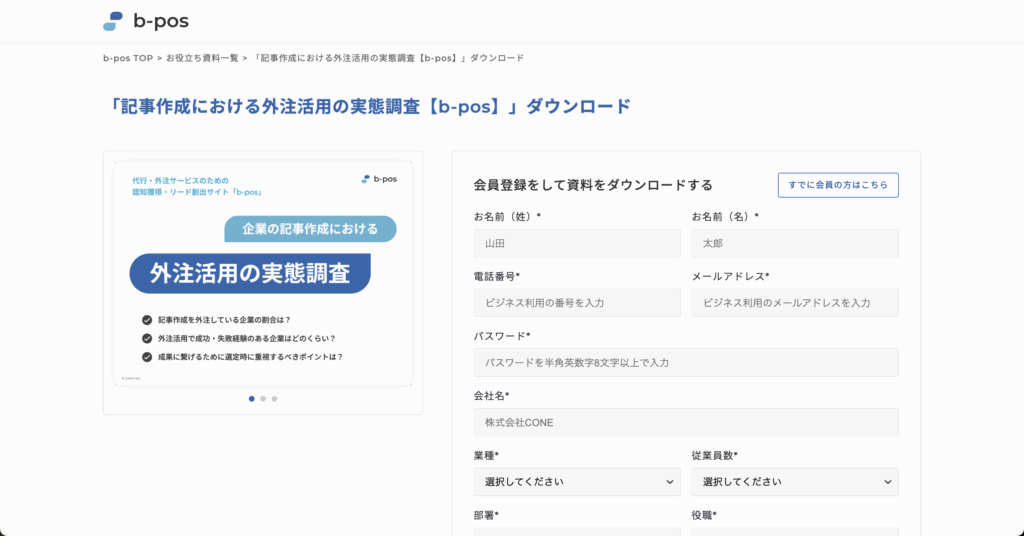Viewport: 1024px width, 536px height.
Task: Click the 企業の記事作成における banner text
Action: point(310,229)
